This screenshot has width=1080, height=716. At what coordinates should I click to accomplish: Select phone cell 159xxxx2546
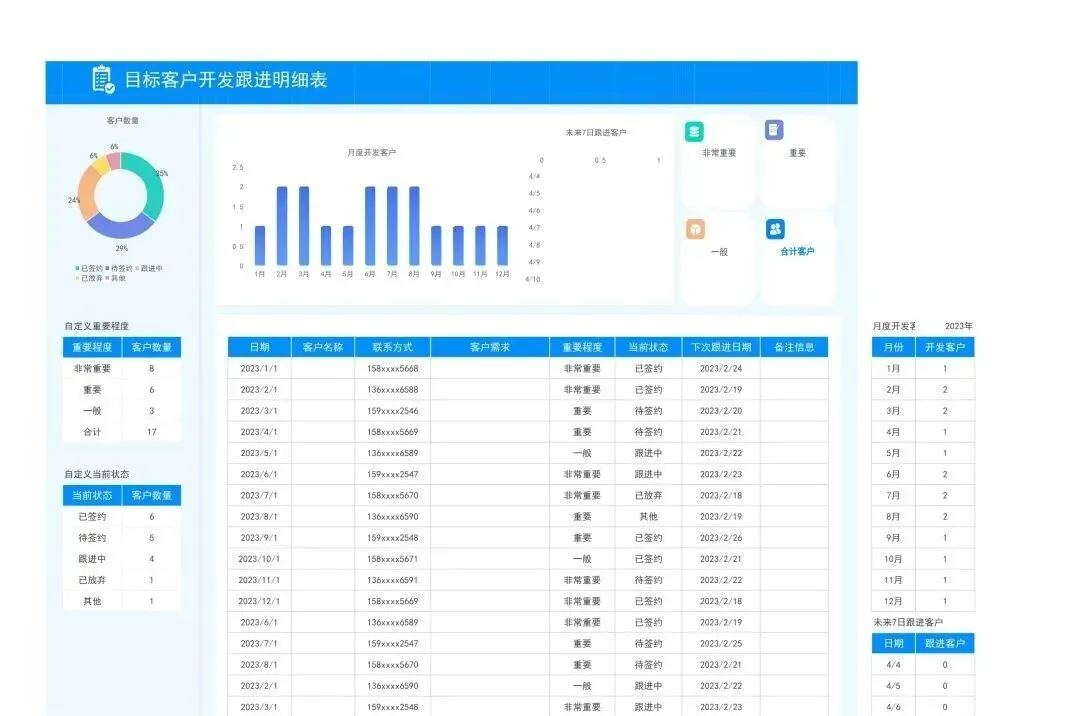click(x=393, y=411)
